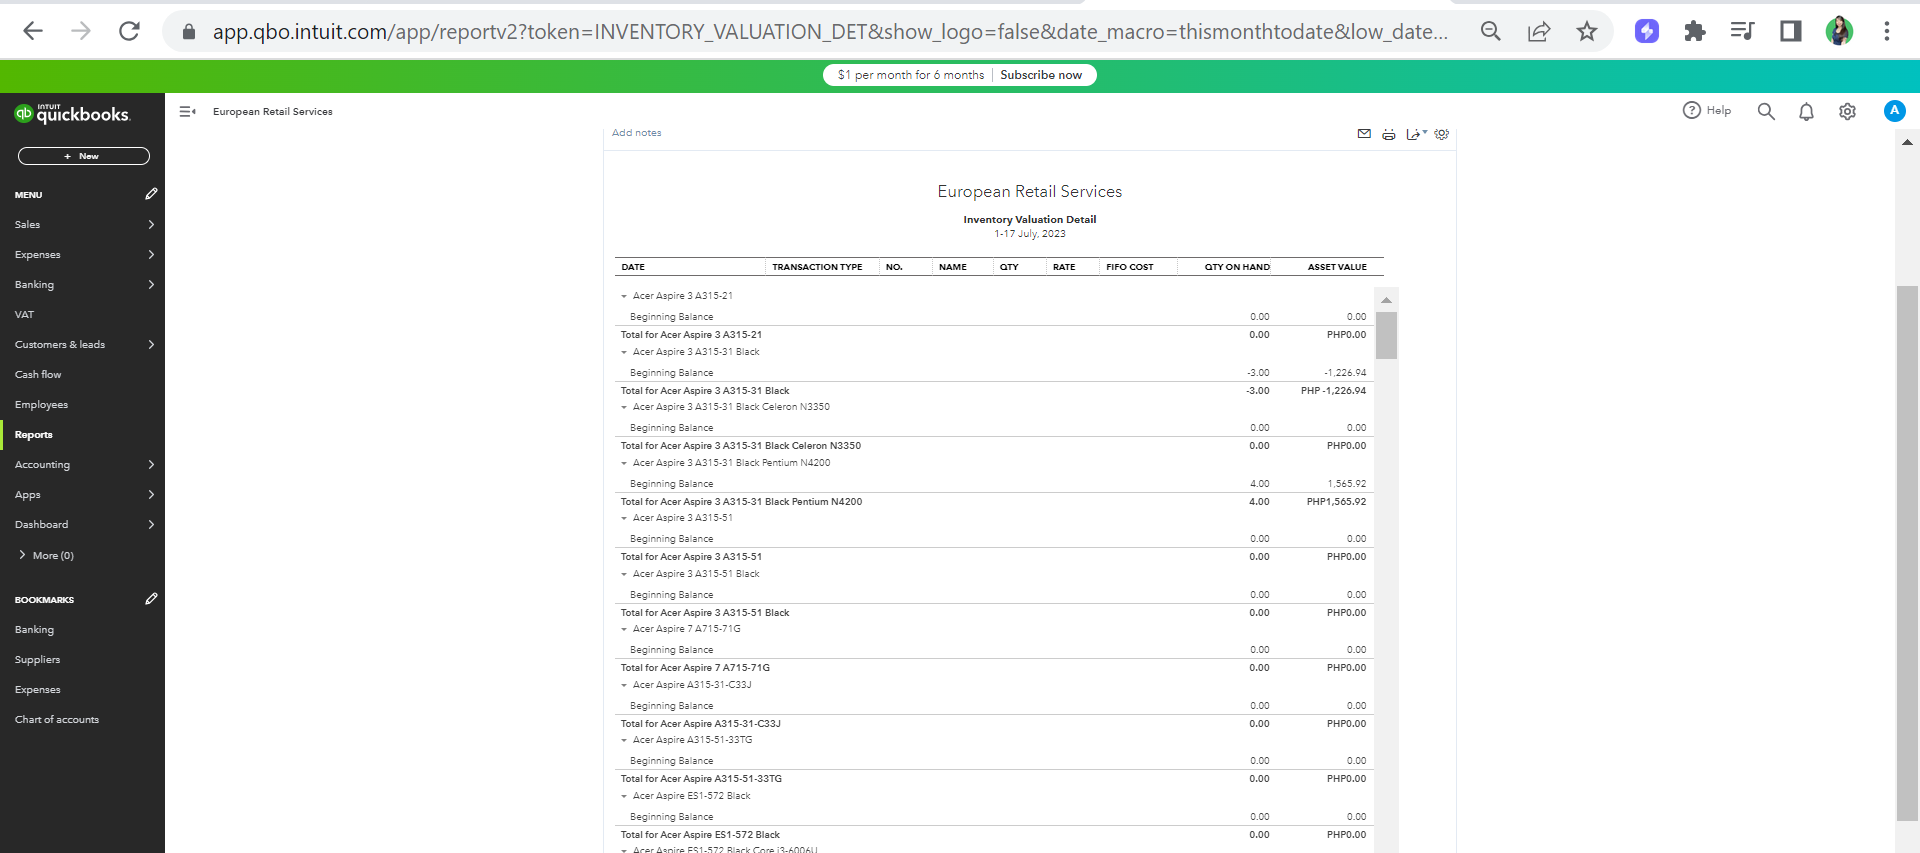Click the FIFO COST column header
This screenshot has height=853, width=1920.
point(1129,267)
